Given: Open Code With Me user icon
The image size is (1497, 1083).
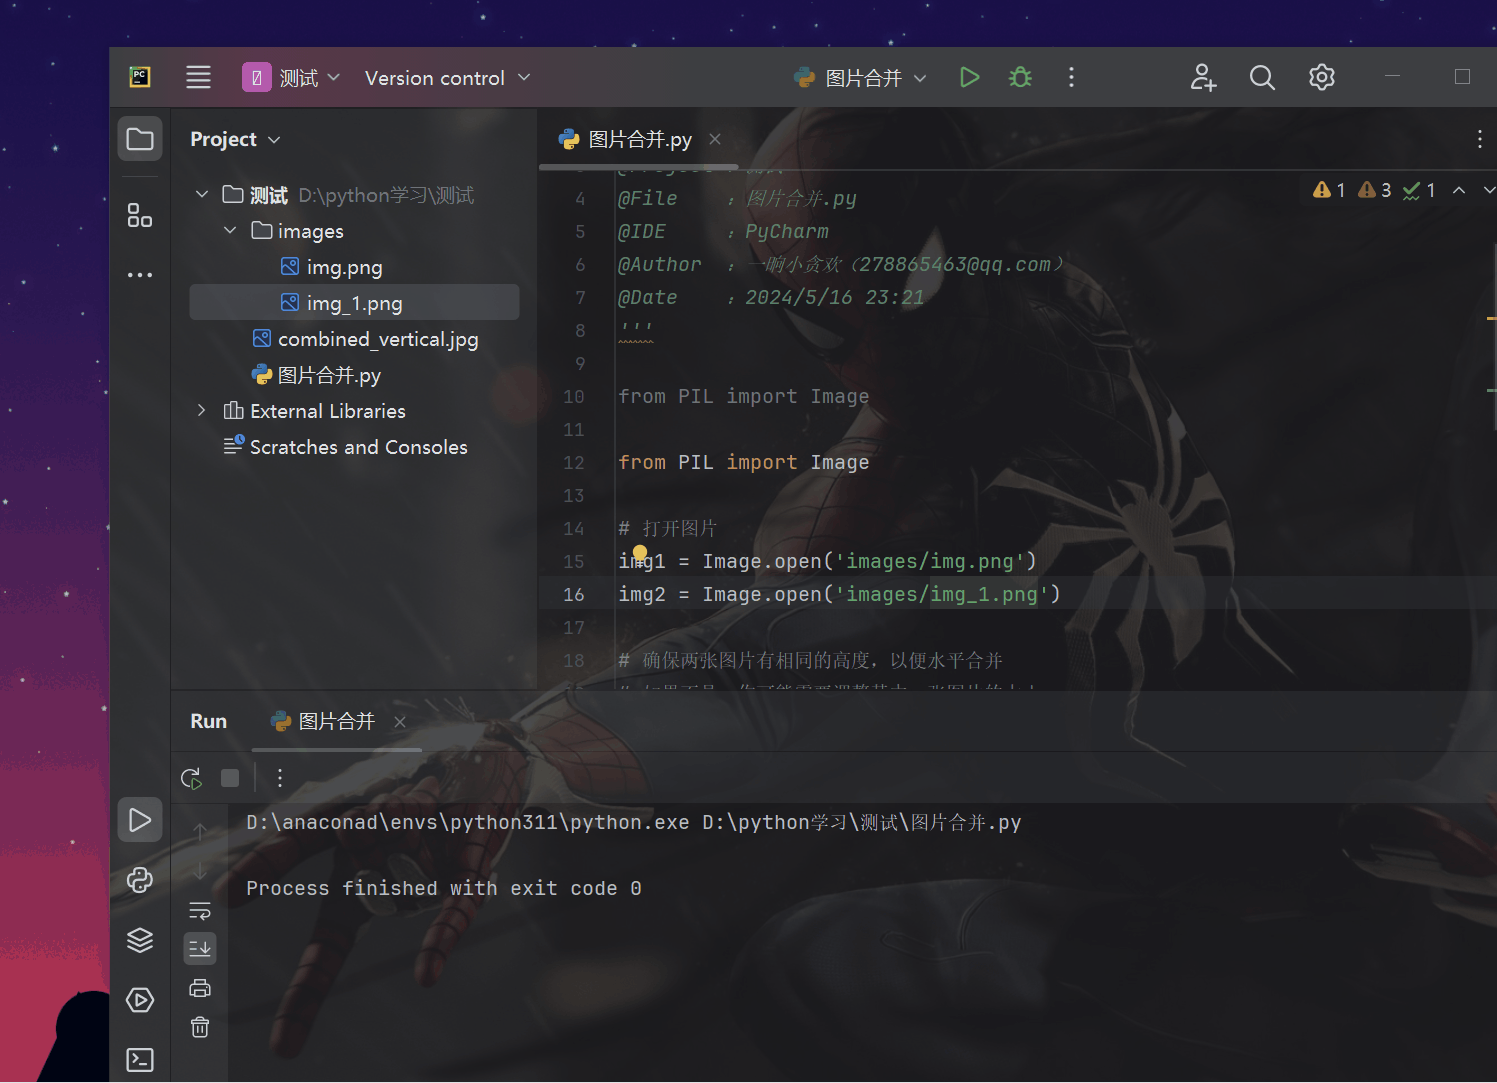Looking at the screenshot, I should (1203, 77).
